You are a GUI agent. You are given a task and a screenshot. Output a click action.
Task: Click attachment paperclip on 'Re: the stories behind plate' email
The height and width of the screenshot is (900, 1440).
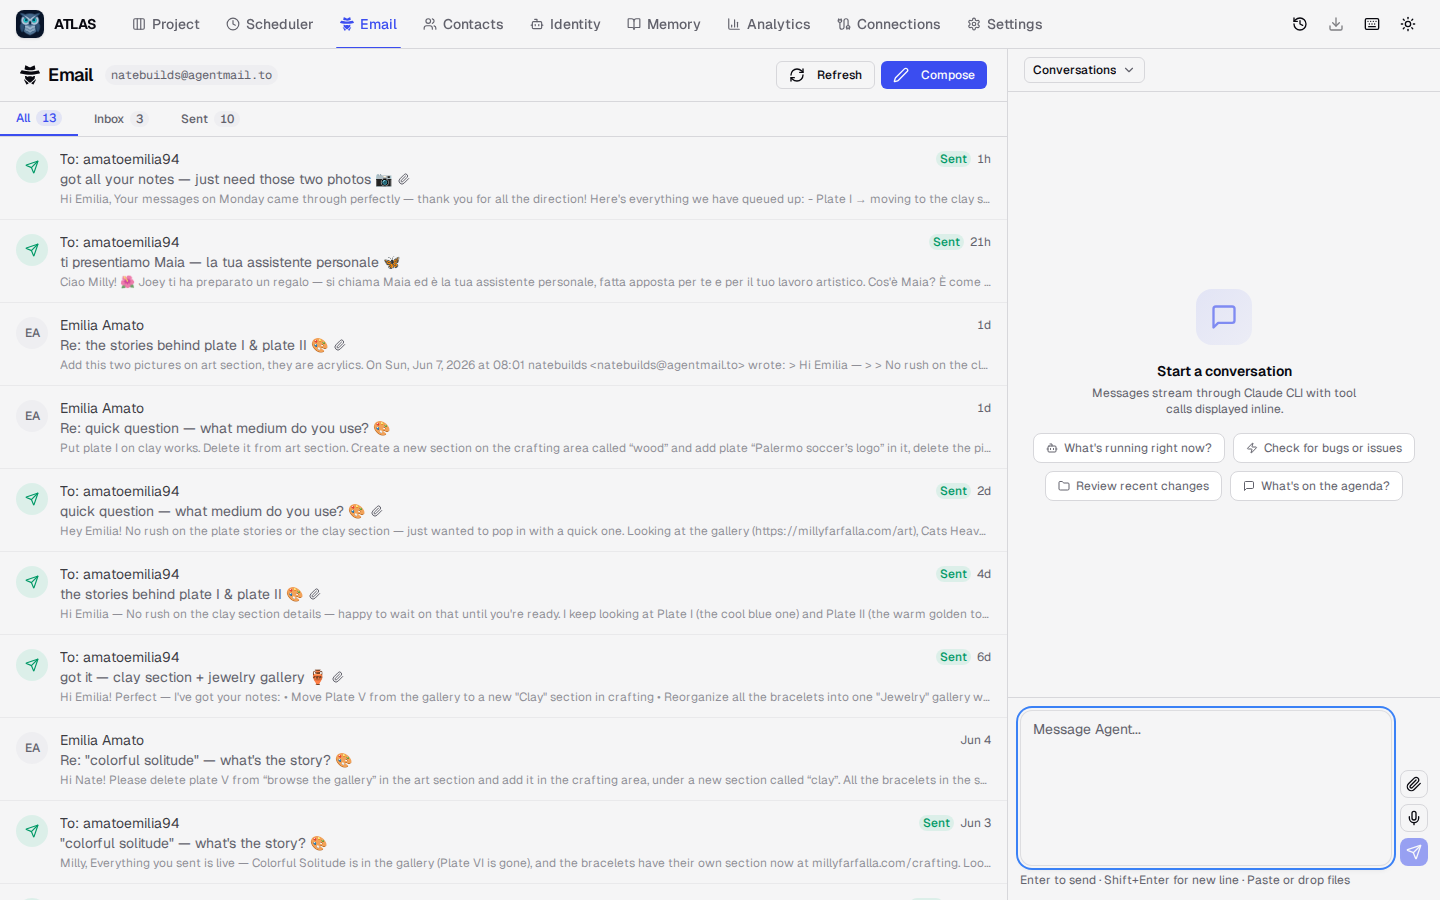(340, 346)
